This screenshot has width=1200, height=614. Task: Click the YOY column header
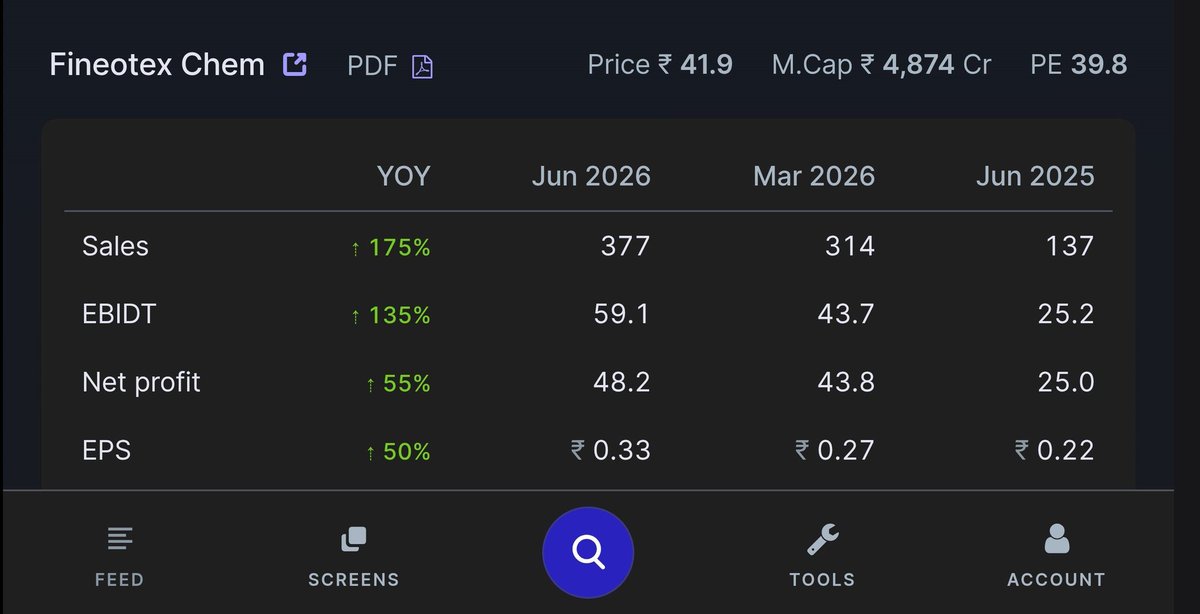pyautogui.click(x=404, y=177)
